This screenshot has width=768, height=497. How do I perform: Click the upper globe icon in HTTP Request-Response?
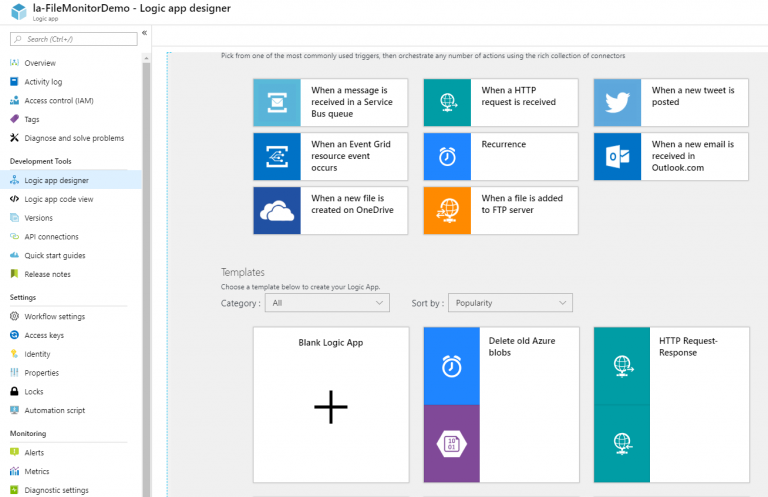(622, 366)
